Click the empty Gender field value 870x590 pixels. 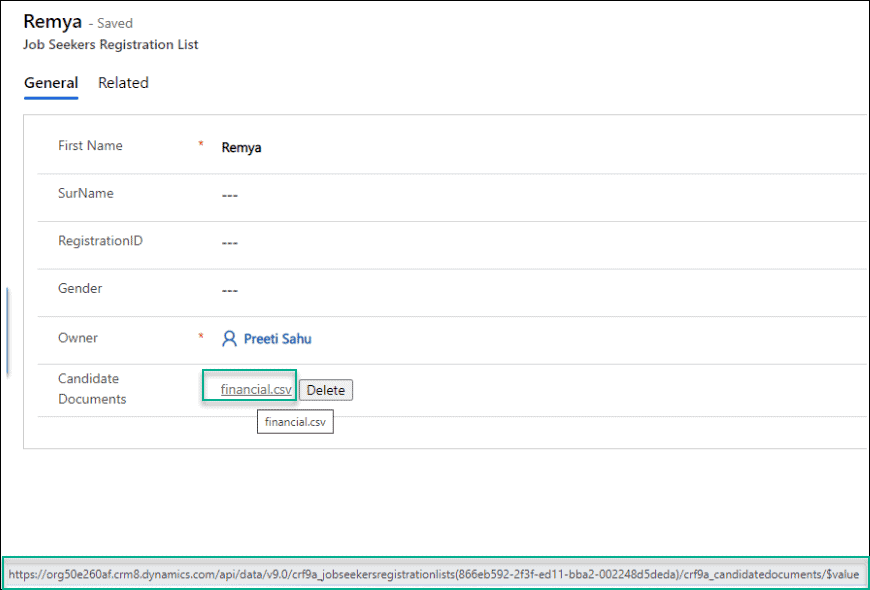tap(230, 291)
